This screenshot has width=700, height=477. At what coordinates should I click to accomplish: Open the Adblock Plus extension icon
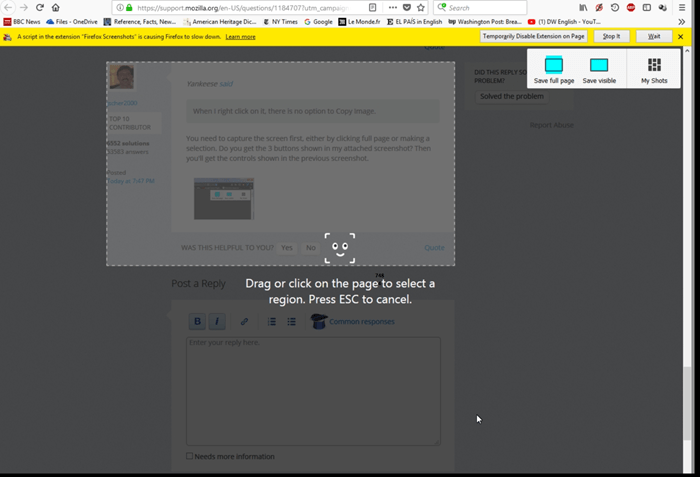coord(631,8)
